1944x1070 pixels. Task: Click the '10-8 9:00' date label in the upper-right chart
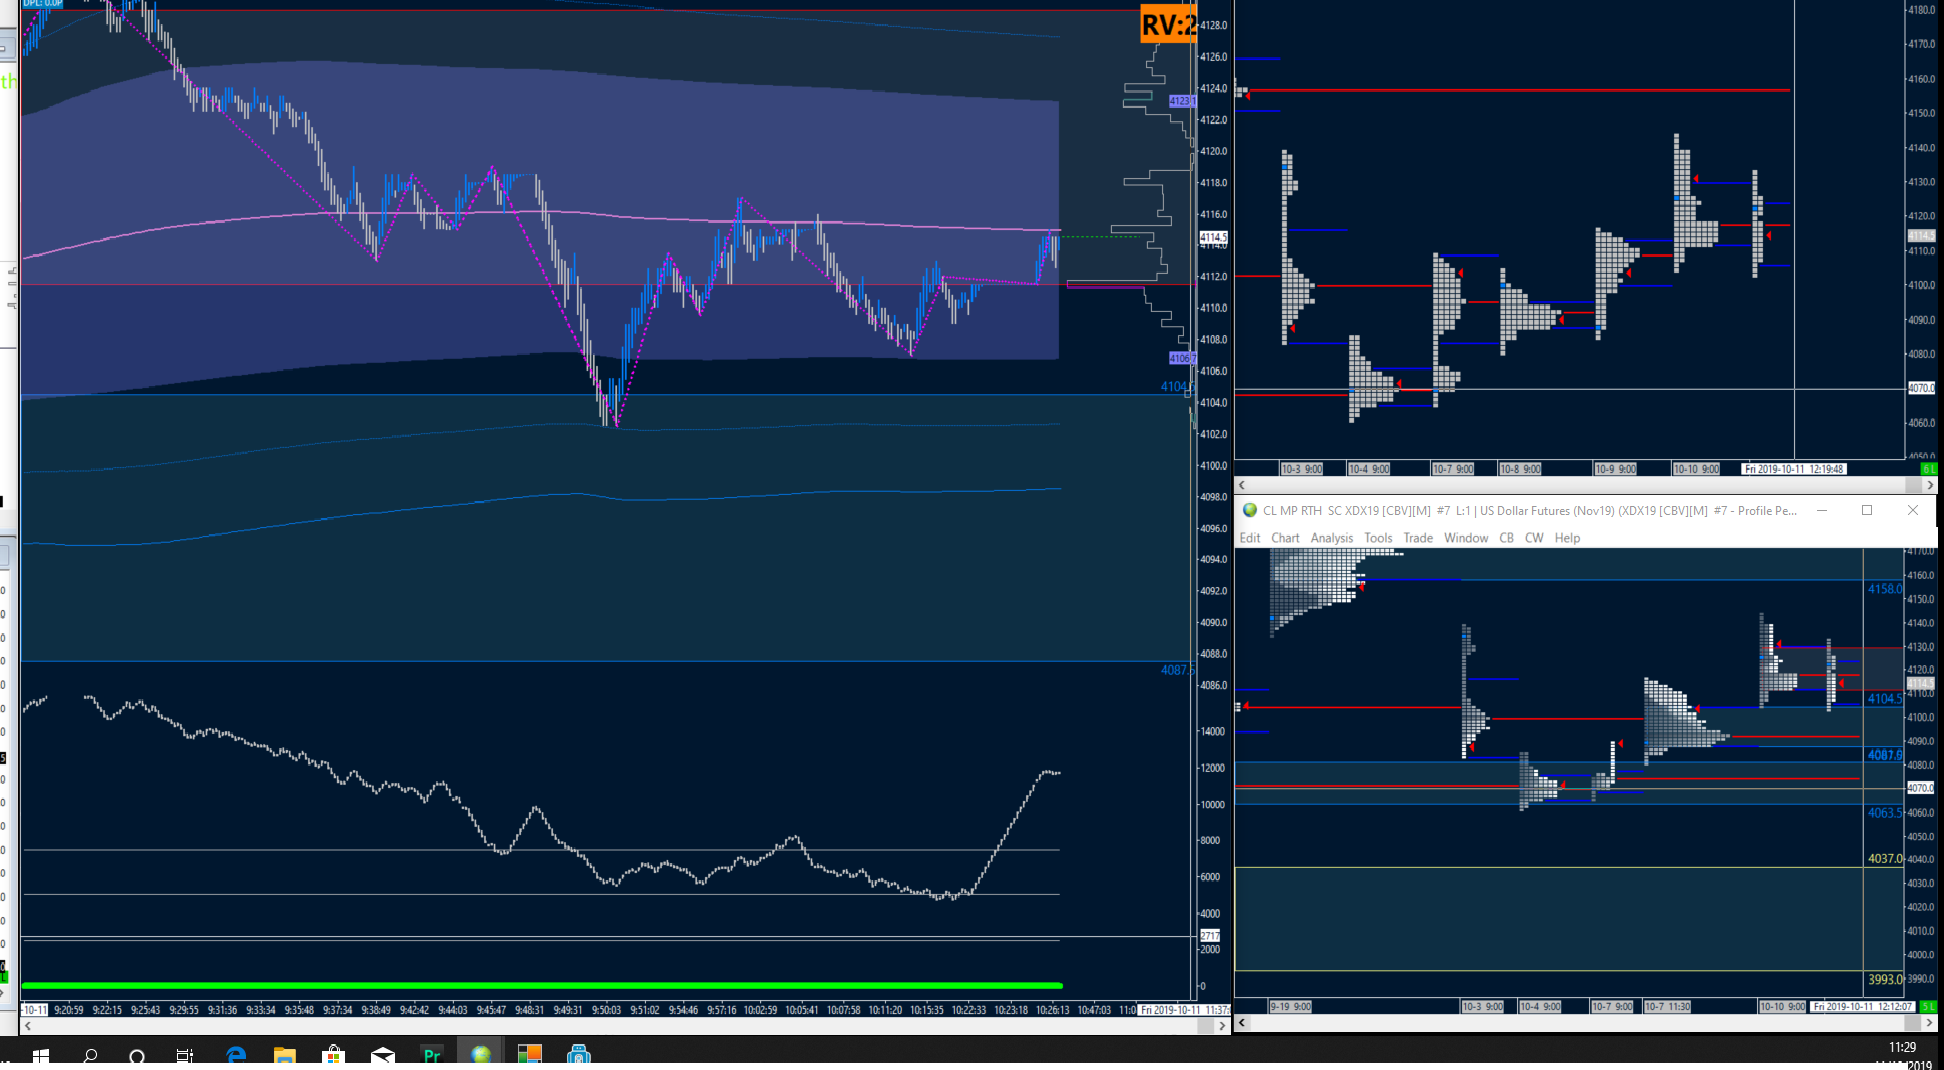pos(1520,469)
